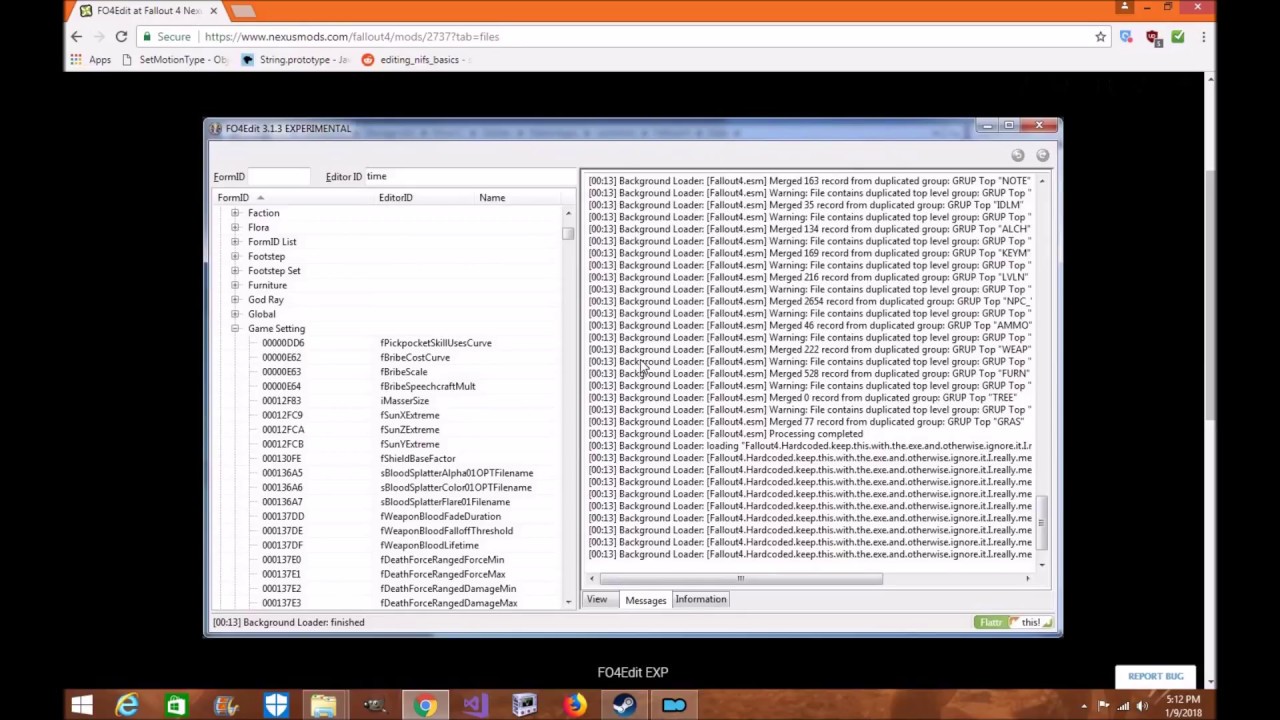This screenshot has height=720, width=1280.
Task: Open the Windows Store taskbar icon
Action: (176, 706)
